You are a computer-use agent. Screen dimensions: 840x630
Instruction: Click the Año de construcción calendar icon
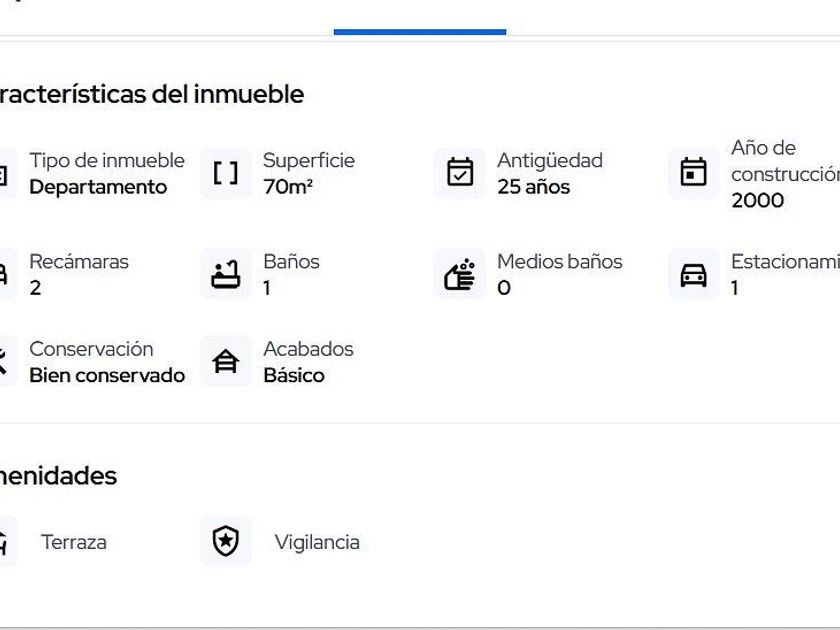pyautogui.click(x=694, y=174)
